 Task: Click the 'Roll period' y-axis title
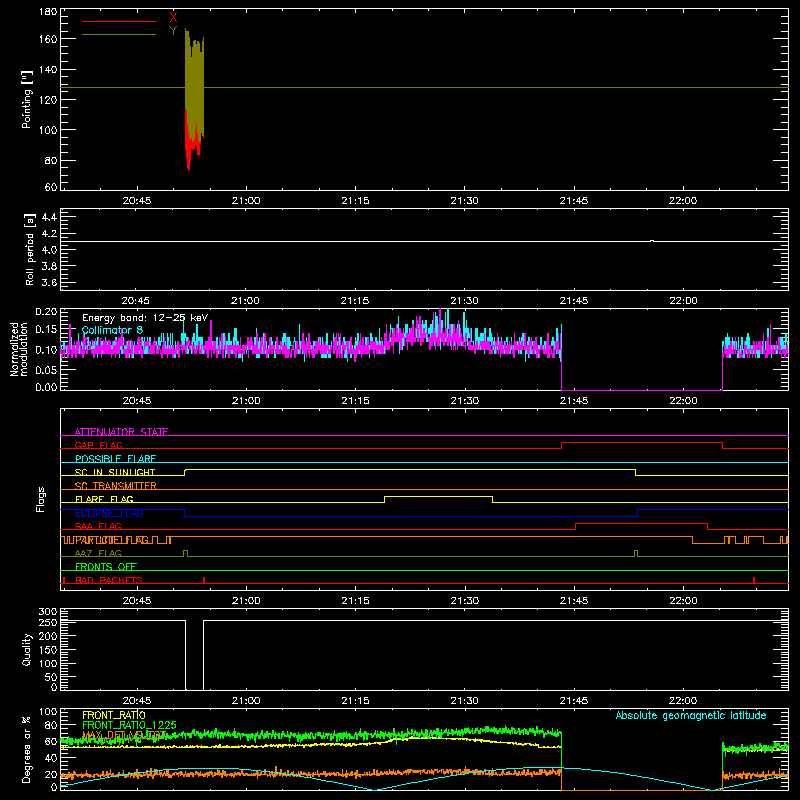[x=30, y=249]
